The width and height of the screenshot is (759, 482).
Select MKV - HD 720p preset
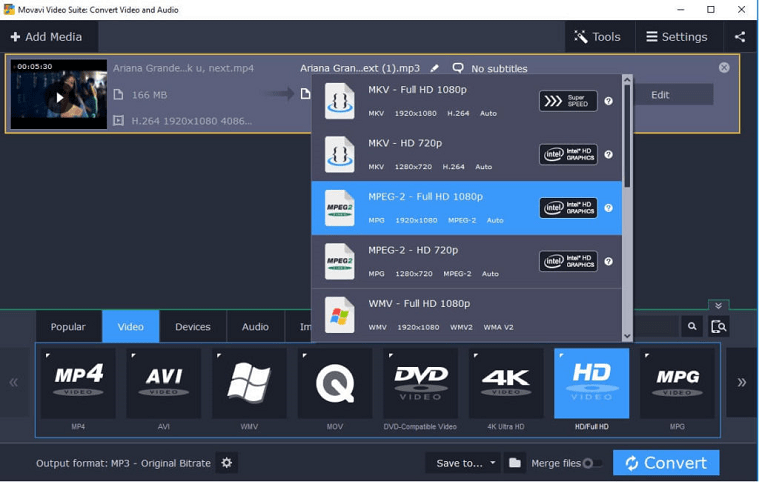coord(467,154)
